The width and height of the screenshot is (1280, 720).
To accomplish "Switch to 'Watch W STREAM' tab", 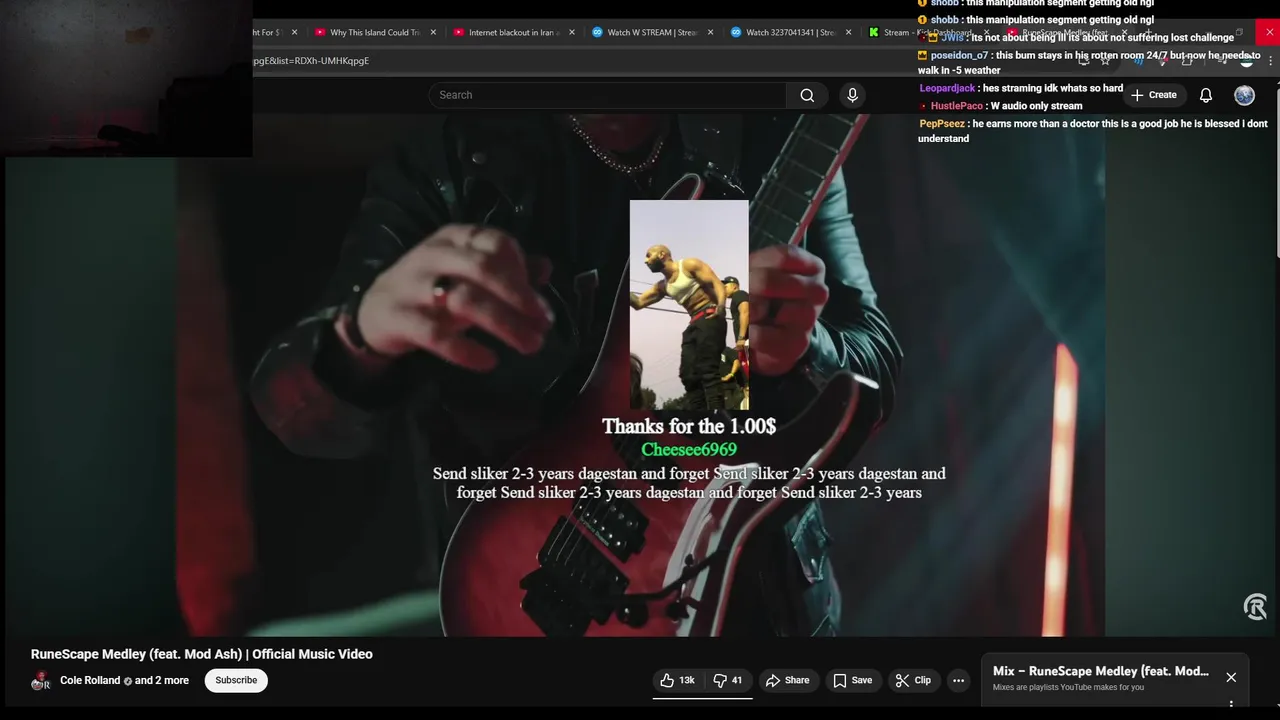I will tap(652, 32).
